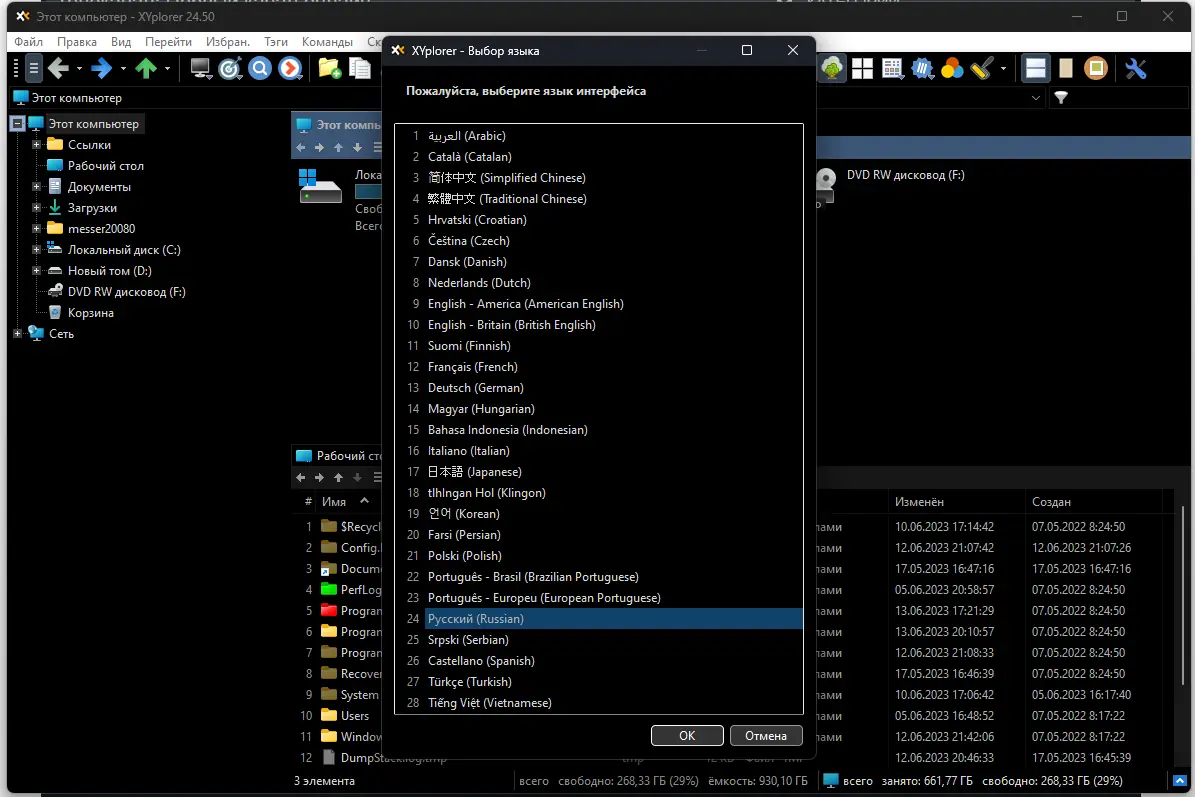Click the orange round preview icon
The width and height of the screenshot is (1195, 797).
[1096, 69]
